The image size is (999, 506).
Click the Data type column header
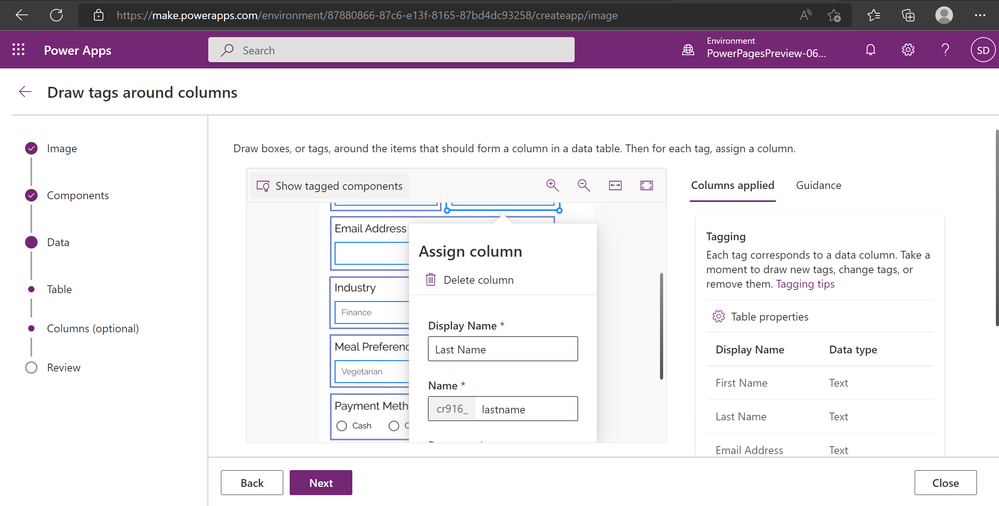point(853,350)
